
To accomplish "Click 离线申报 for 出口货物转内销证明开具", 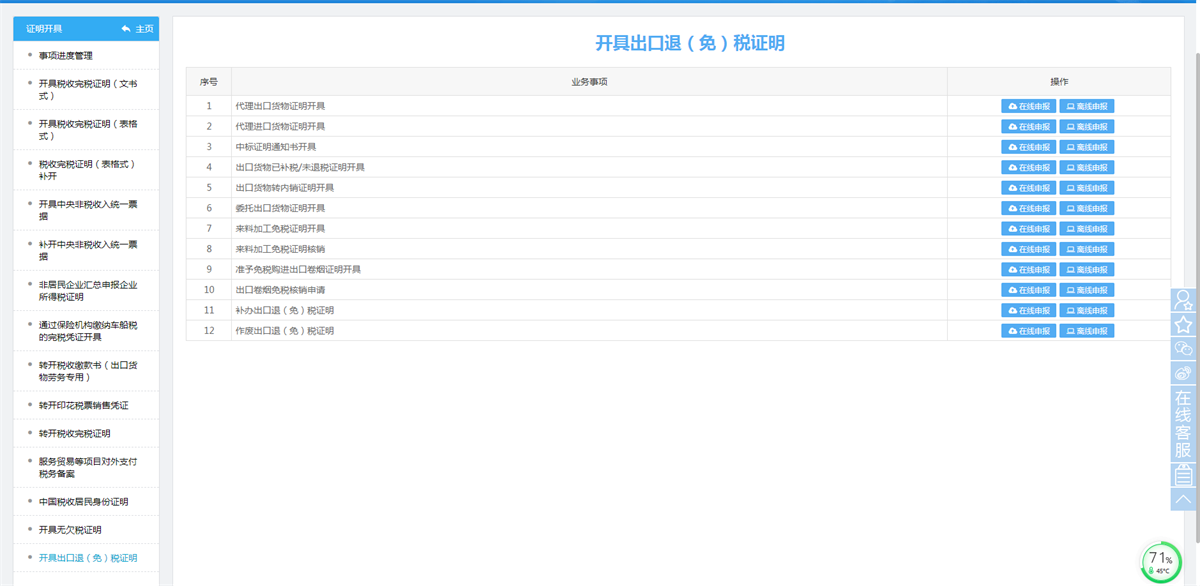I will click(x=1086, y=188).
